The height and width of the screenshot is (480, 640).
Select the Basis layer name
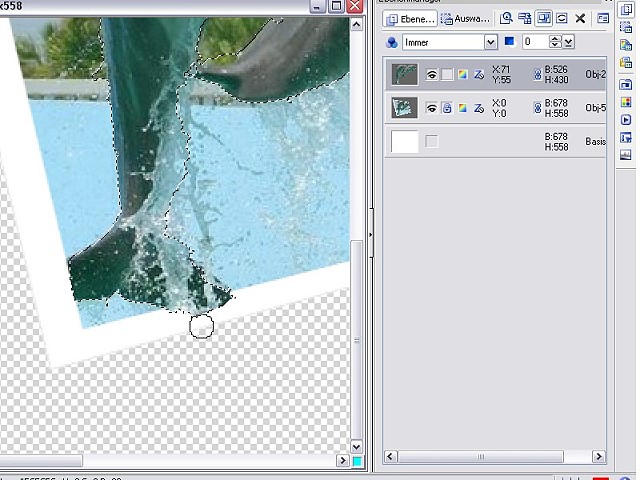click(x=596, y=142)
